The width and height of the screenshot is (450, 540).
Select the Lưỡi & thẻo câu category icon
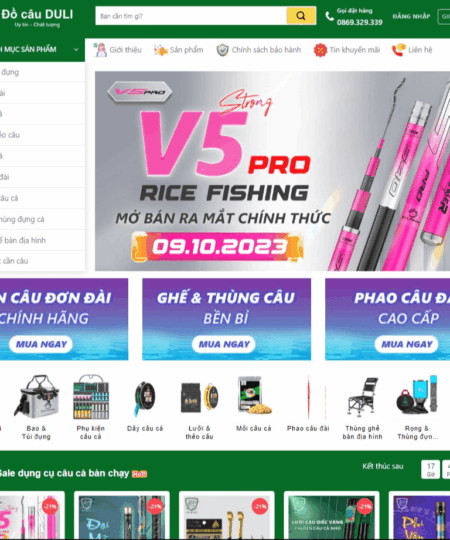[x=199, y=398]
